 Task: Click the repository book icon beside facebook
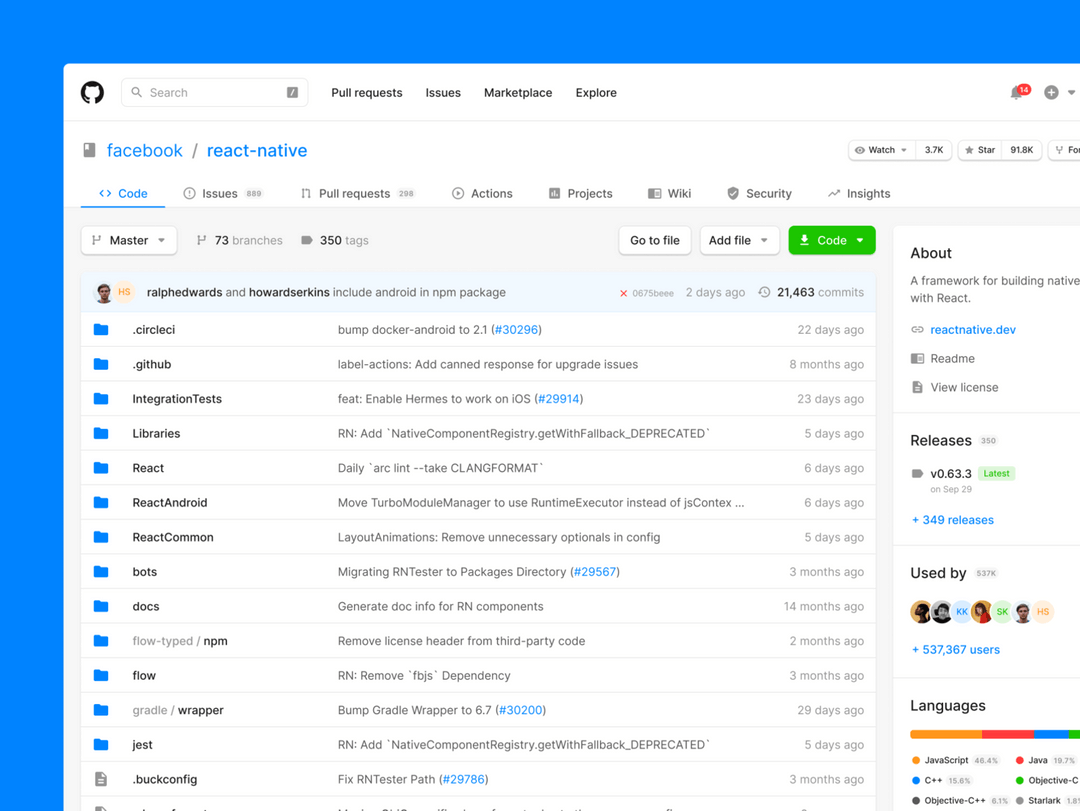click(x=88, y=149)
